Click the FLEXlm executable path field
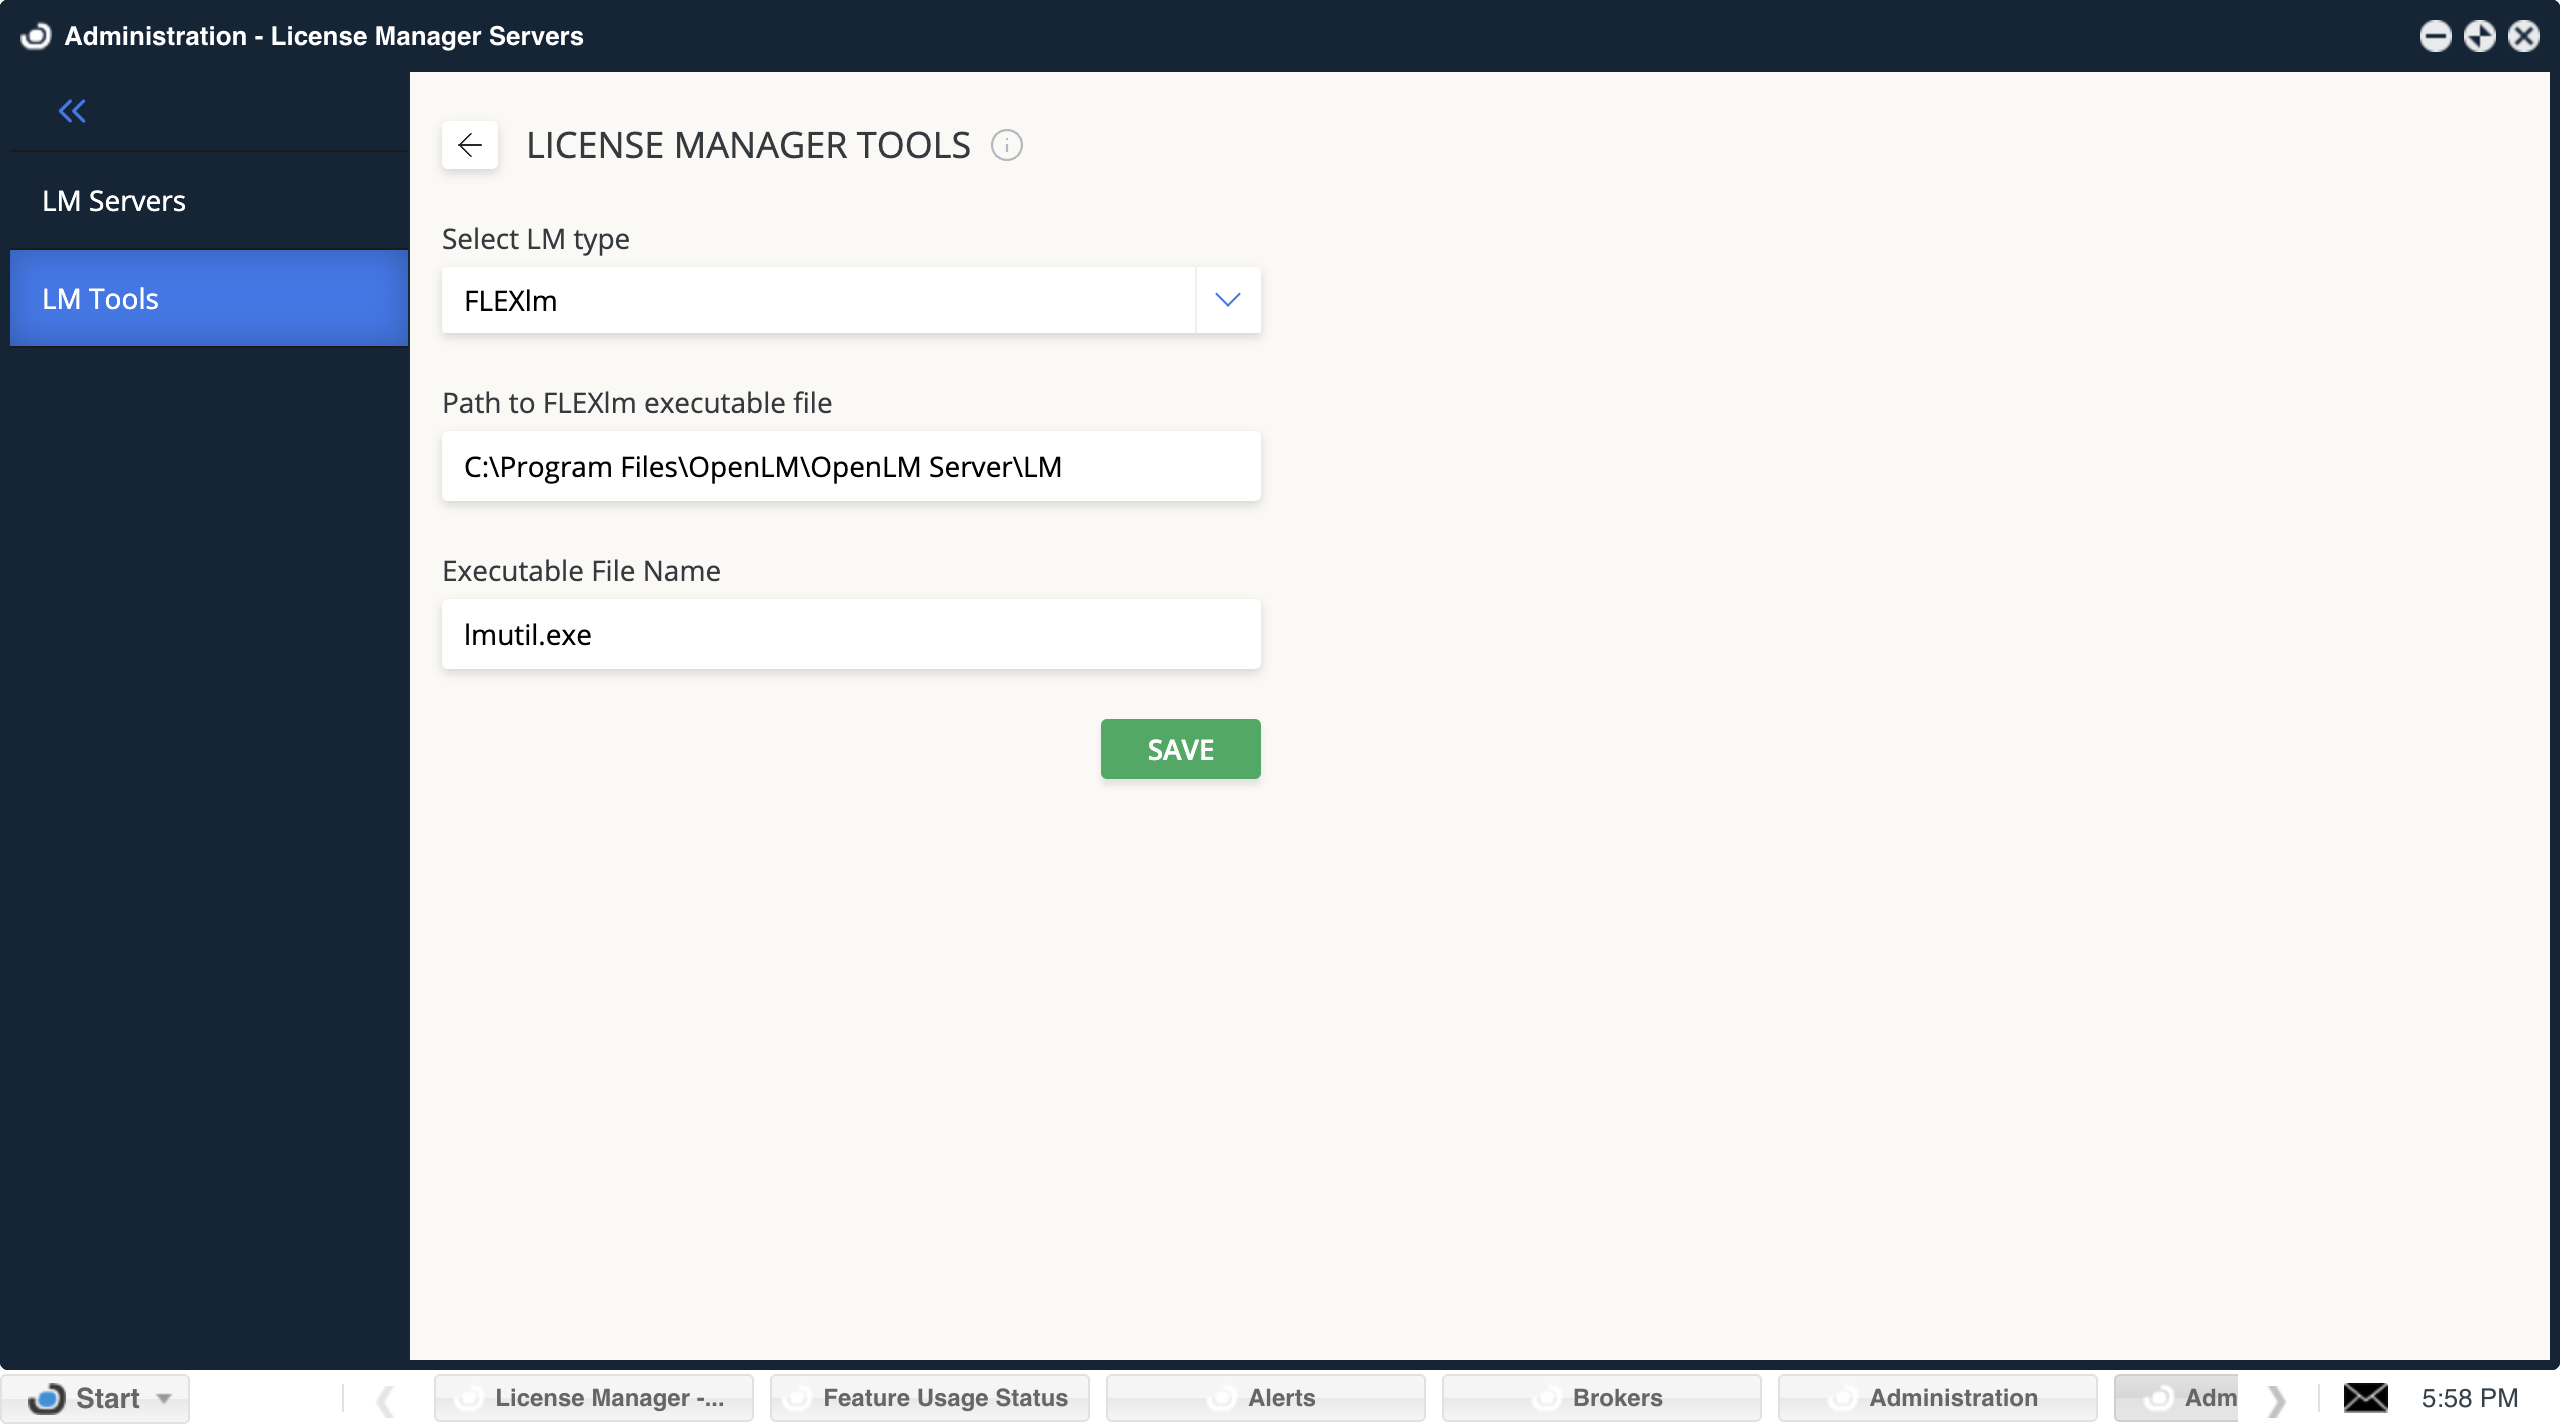 [x=850, y=466]
